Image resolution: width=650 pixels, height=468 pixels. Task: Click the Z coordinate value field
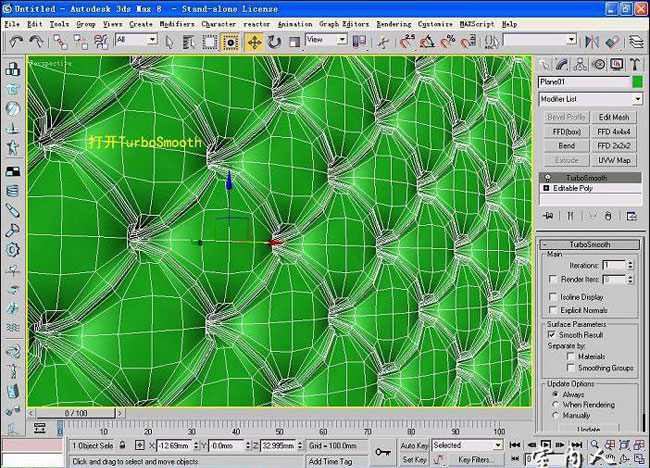(278, 446)
